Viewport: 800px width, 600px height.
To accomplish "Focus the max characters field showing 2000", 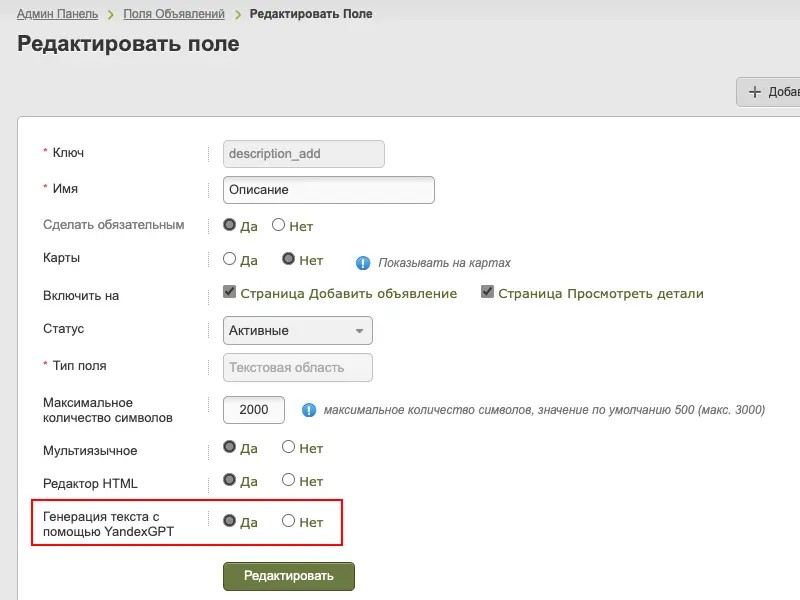I will pos(254,410).
